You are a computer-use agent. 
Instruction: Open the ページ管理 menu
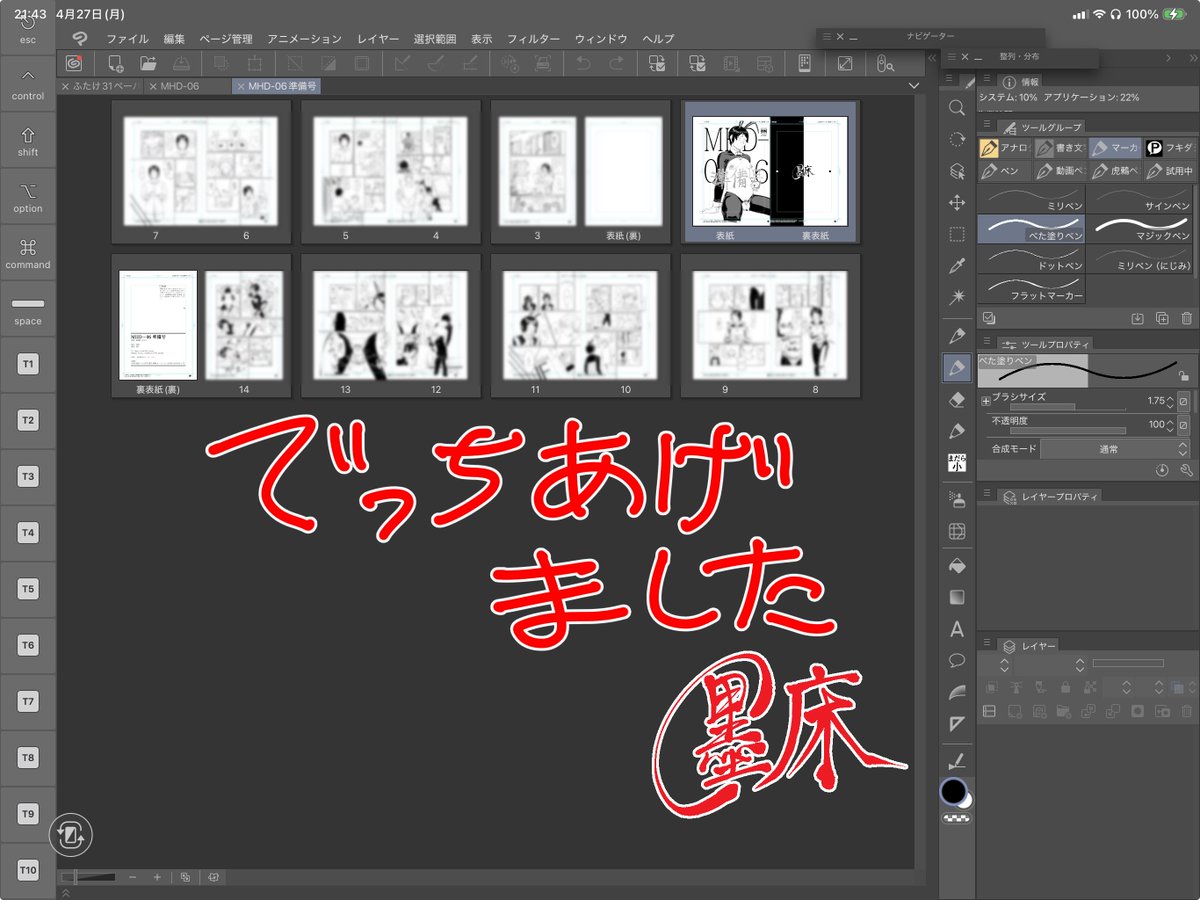[226, 39]
